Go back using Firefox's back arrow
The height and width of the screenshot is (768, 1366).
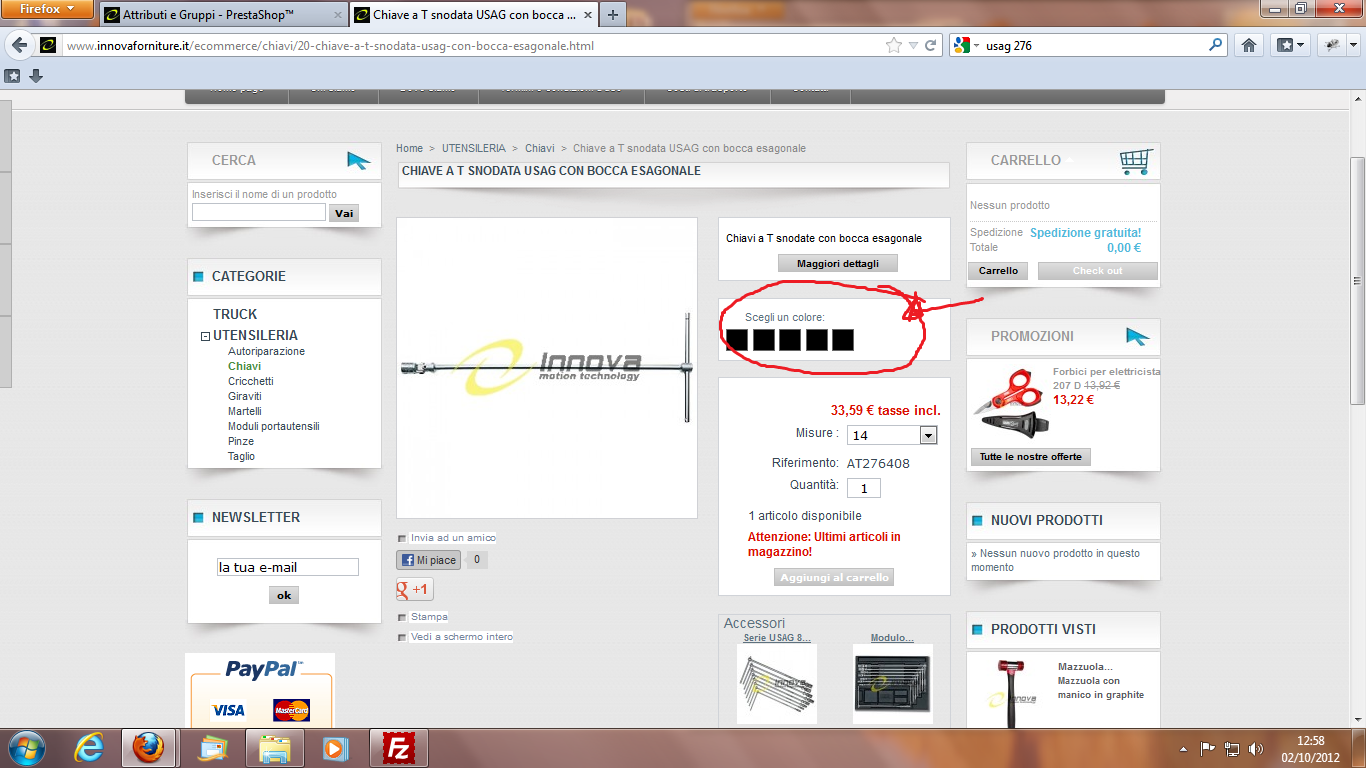[19, 45]
